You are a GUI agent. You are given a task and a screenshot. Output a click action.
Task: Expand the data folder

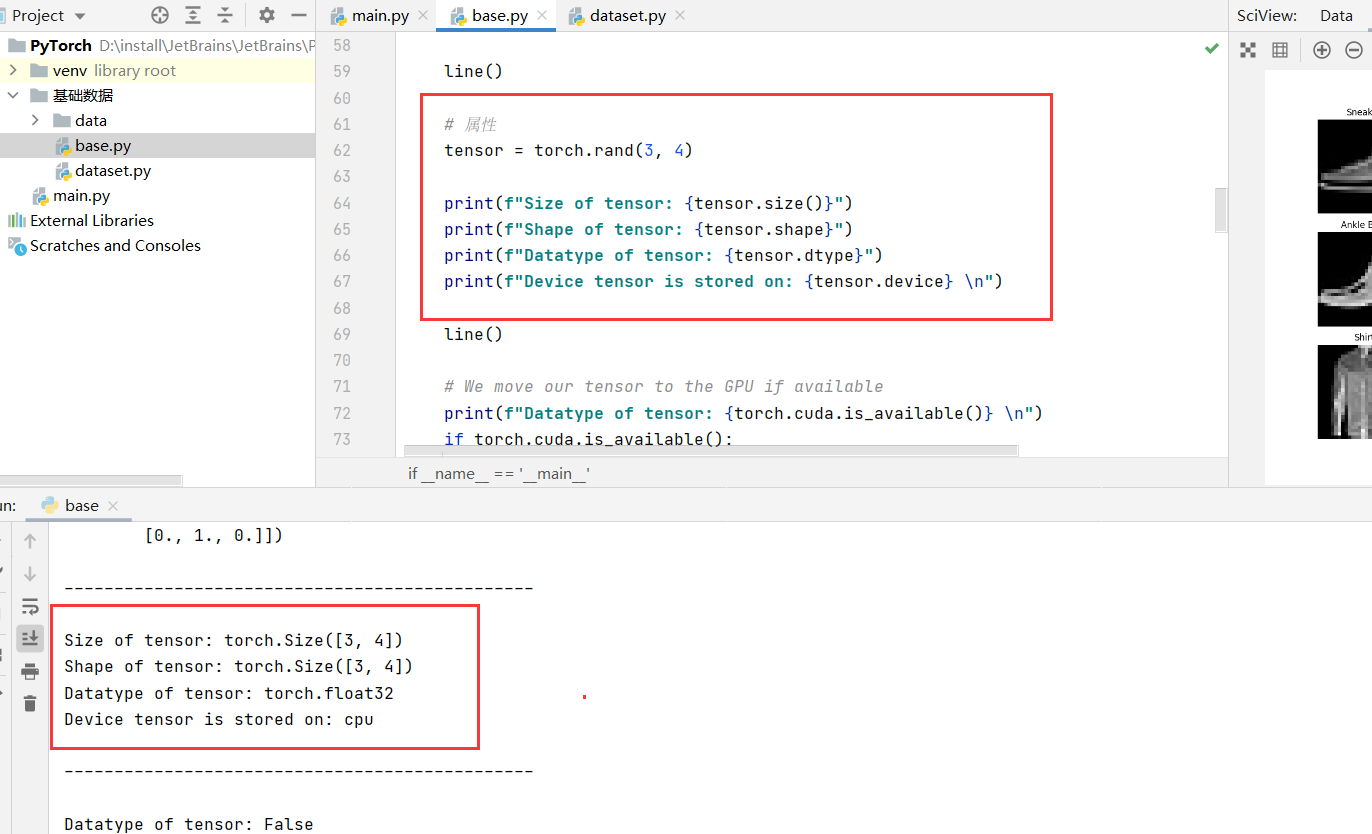(x=36, y=120)
